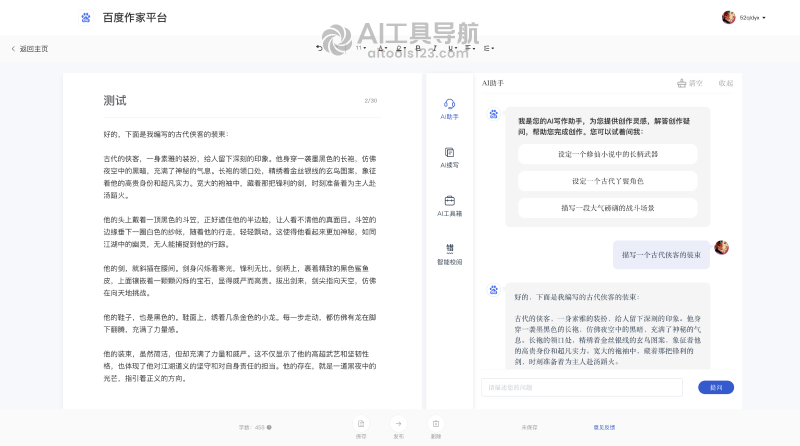The width and height of the screenshot is (800, 446).
Task: Open the font size 11 dropdown
Action: pos(361,48)
